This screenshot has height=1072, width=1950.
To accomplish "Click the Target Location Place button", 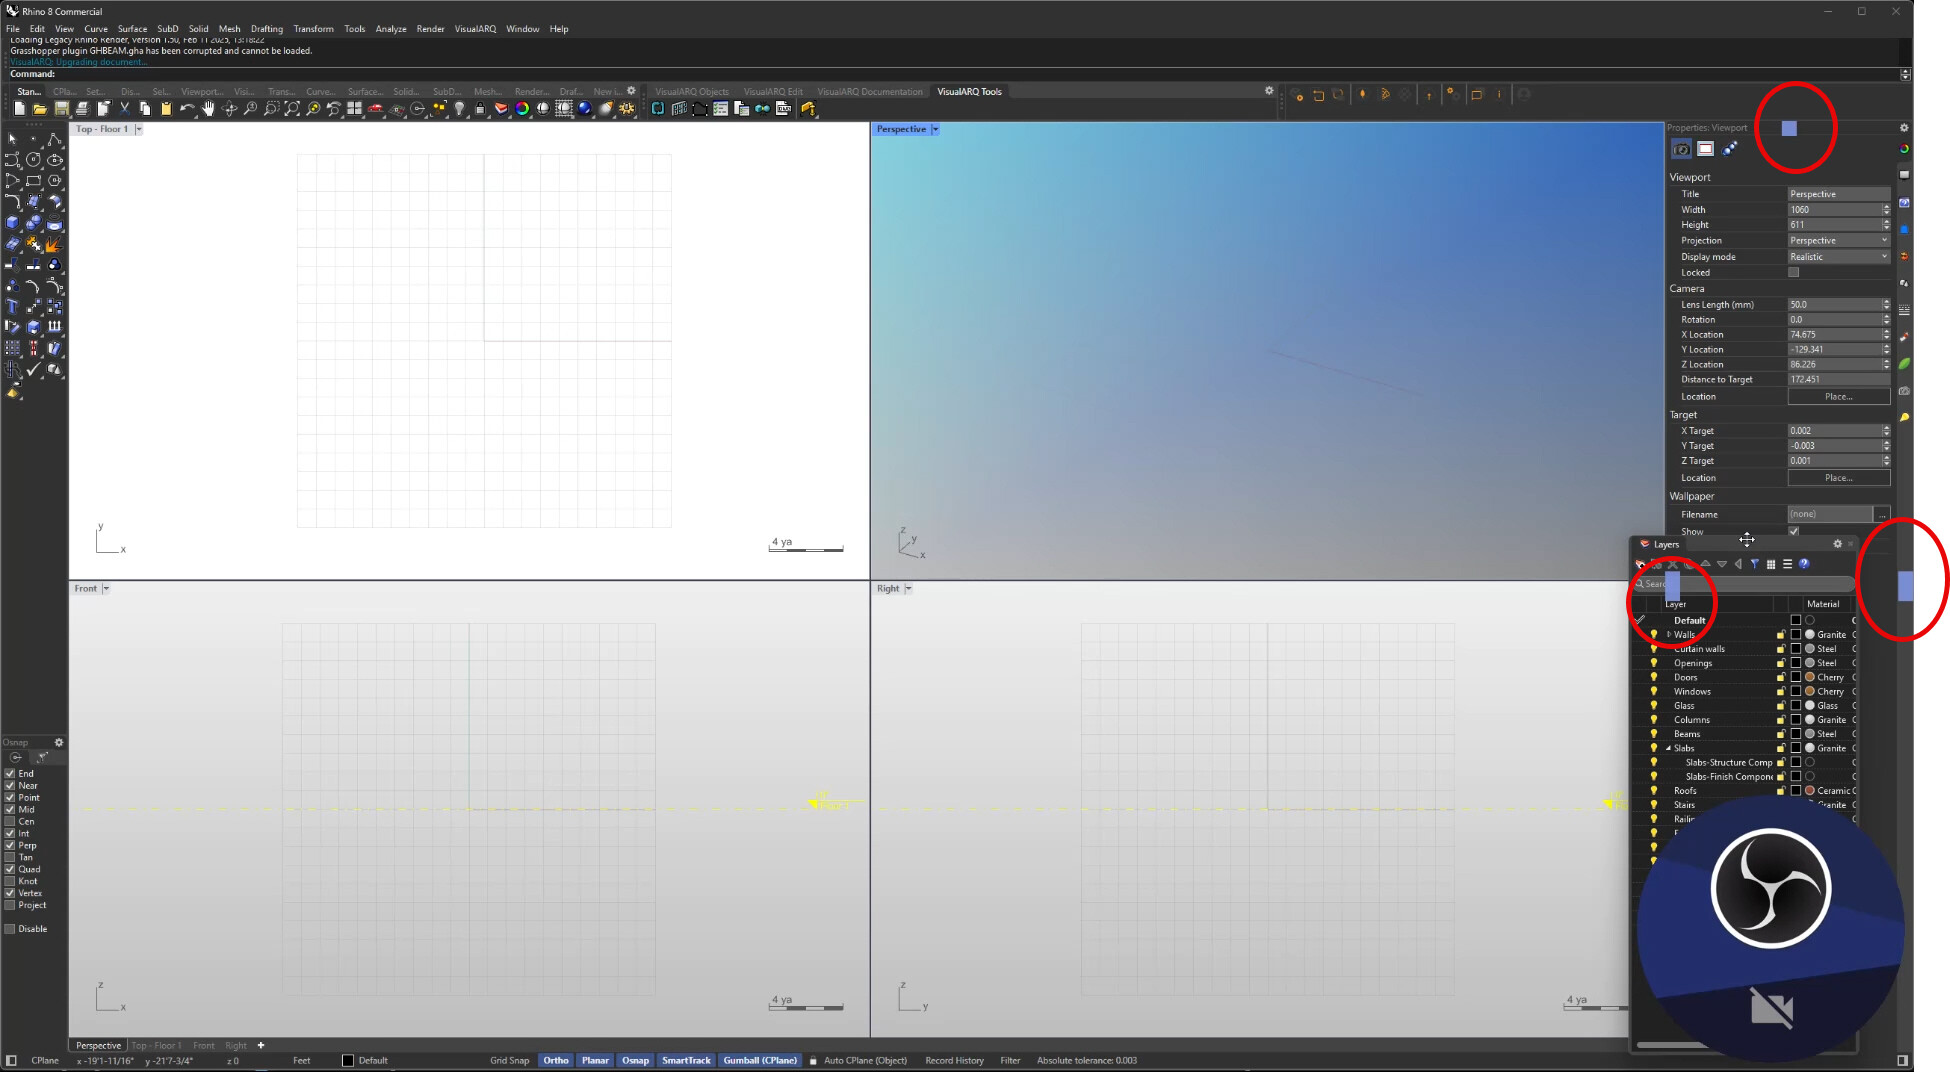I will [1838, 478].
